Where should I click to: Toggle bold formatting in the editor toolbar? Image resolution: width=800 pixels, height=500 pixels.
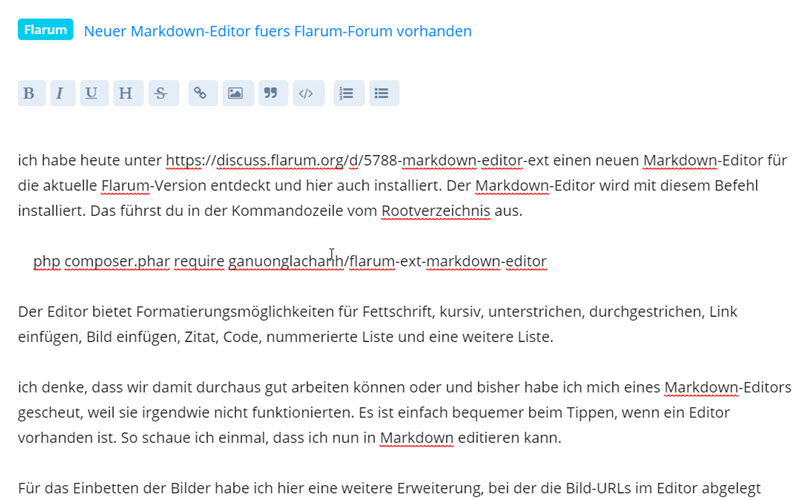click(x=31, y=93)
